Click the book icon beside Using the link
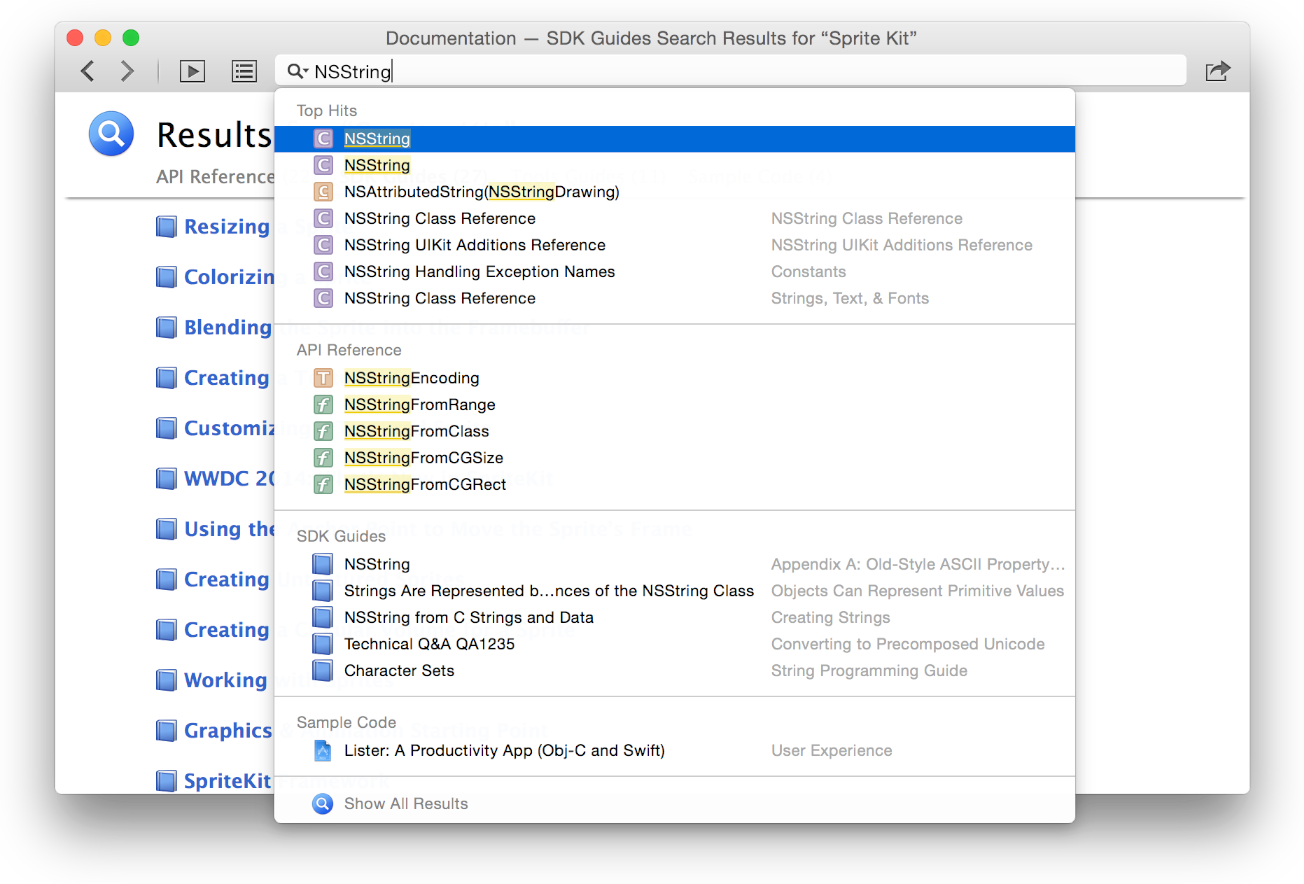 [167, 529]
